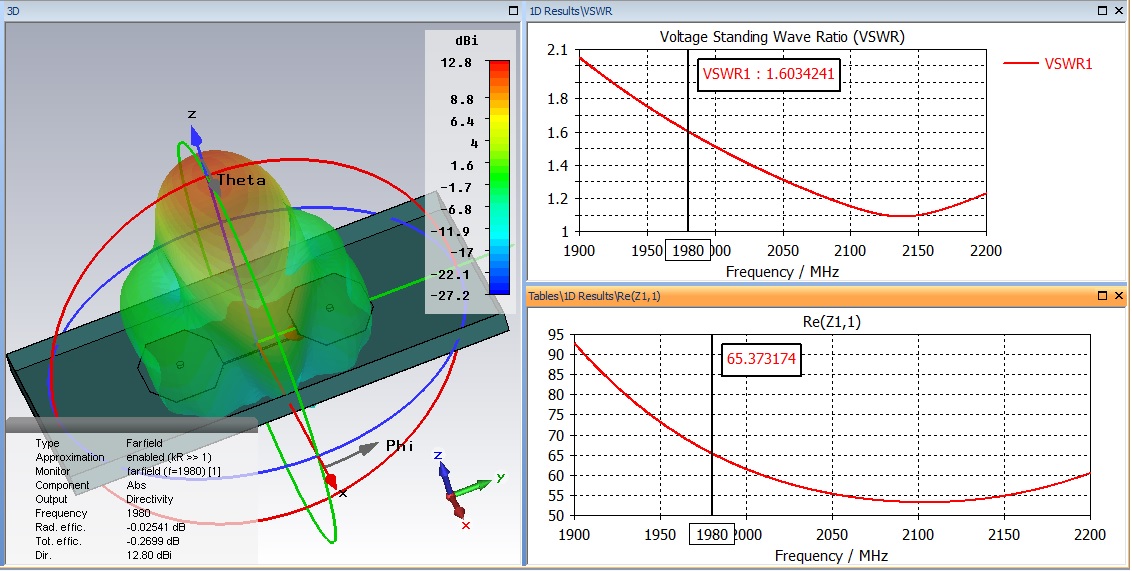This screenshot has width=1132, height=571.
Task: Click the Dir. 12.80 dBi value
Action: coord(149,555)
